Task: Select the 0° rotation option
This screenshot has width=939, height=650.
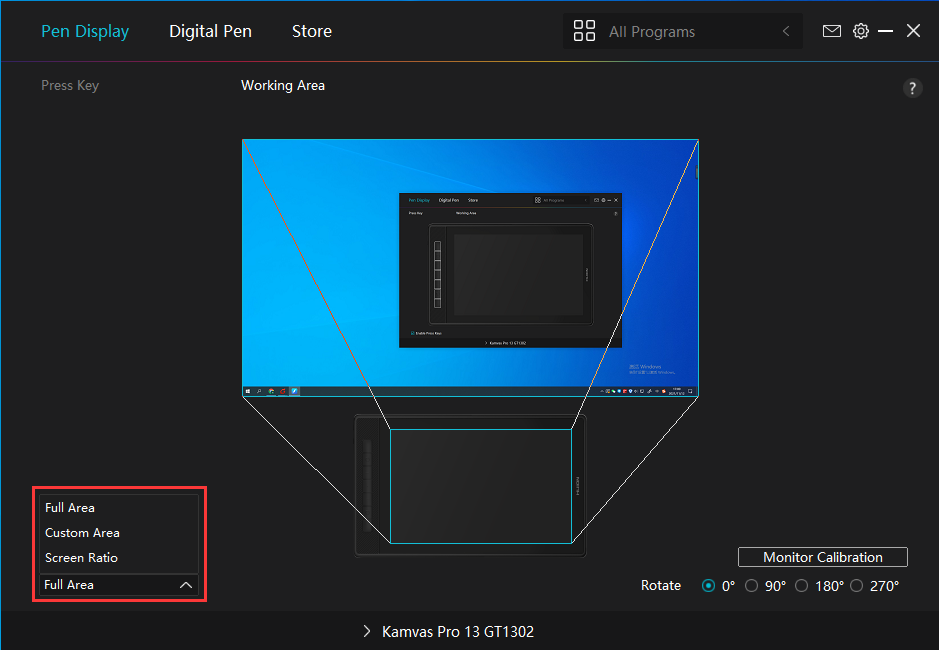Action: 708,585
